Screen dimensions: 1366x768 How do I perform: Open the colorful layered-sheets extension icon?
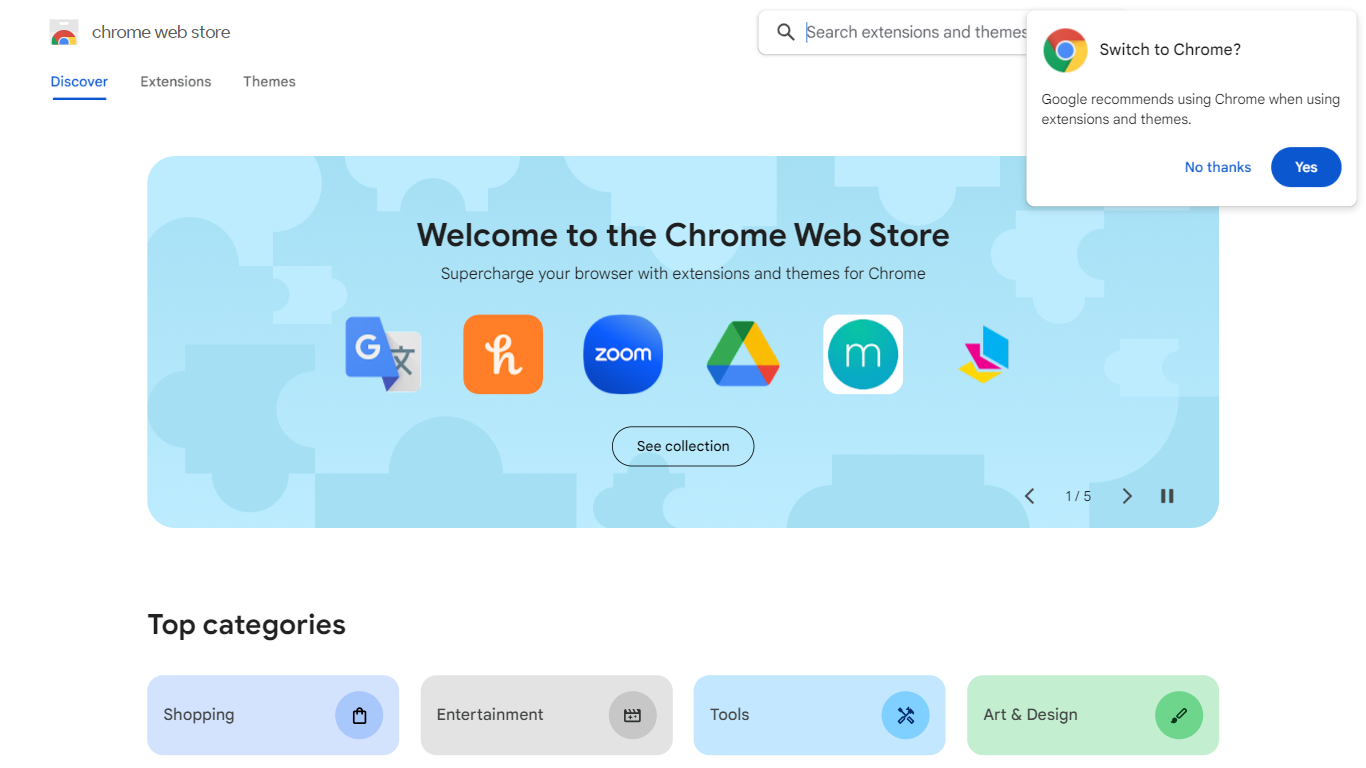coord(984,354)
